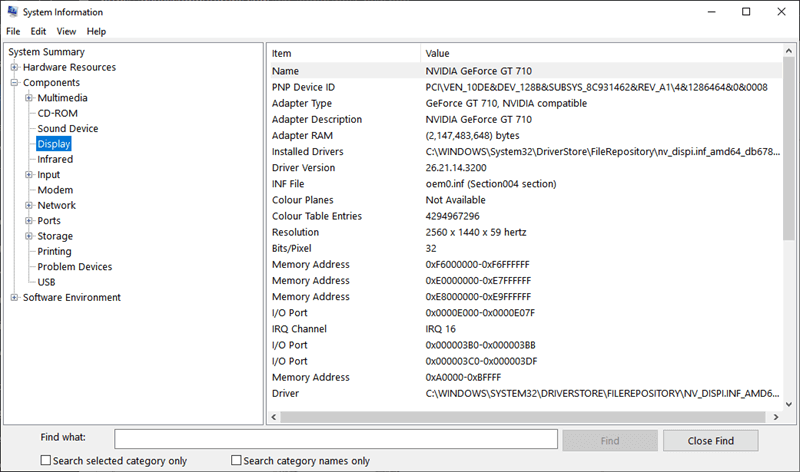The height and width of the screenshot is (472, 800).
Task: Select the Adapter Type row
Action: coord(524,103)
